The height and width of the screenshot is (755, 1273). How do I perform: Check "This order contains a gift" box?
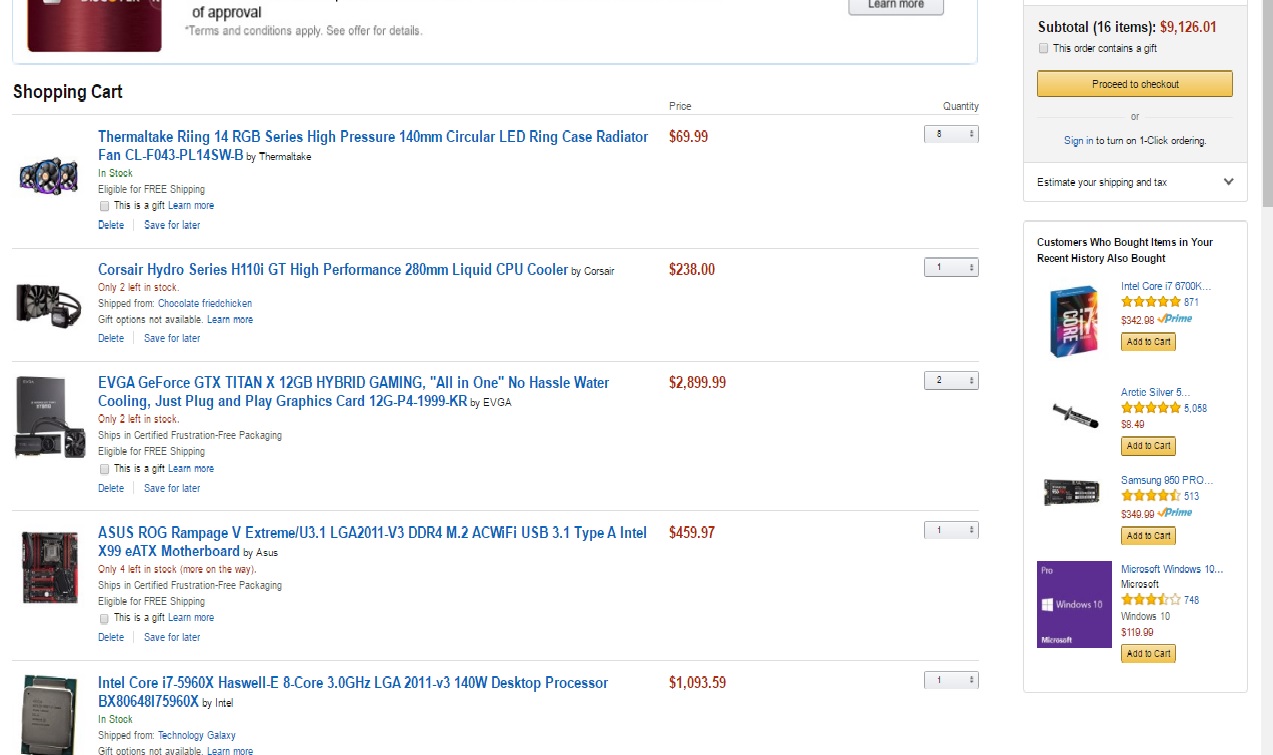click(1044, 48)
